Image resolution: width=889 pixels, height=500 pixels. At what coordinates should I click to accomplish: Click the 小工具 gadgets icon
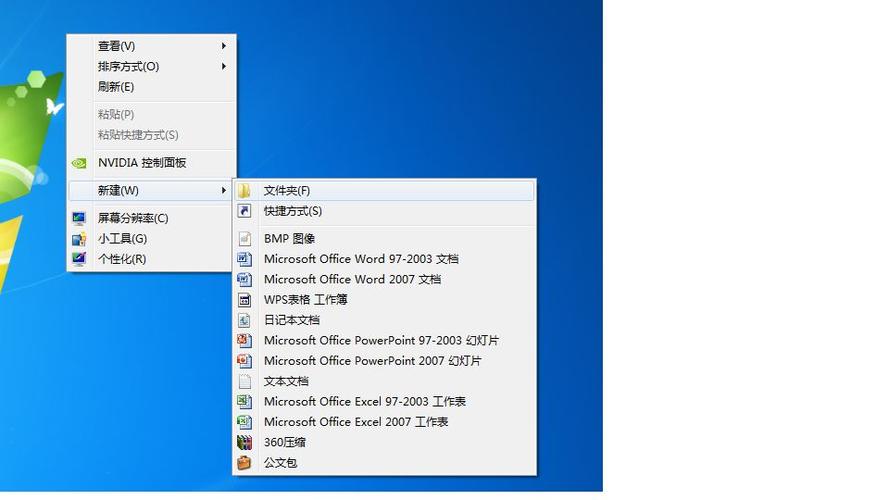coord(79,239)
